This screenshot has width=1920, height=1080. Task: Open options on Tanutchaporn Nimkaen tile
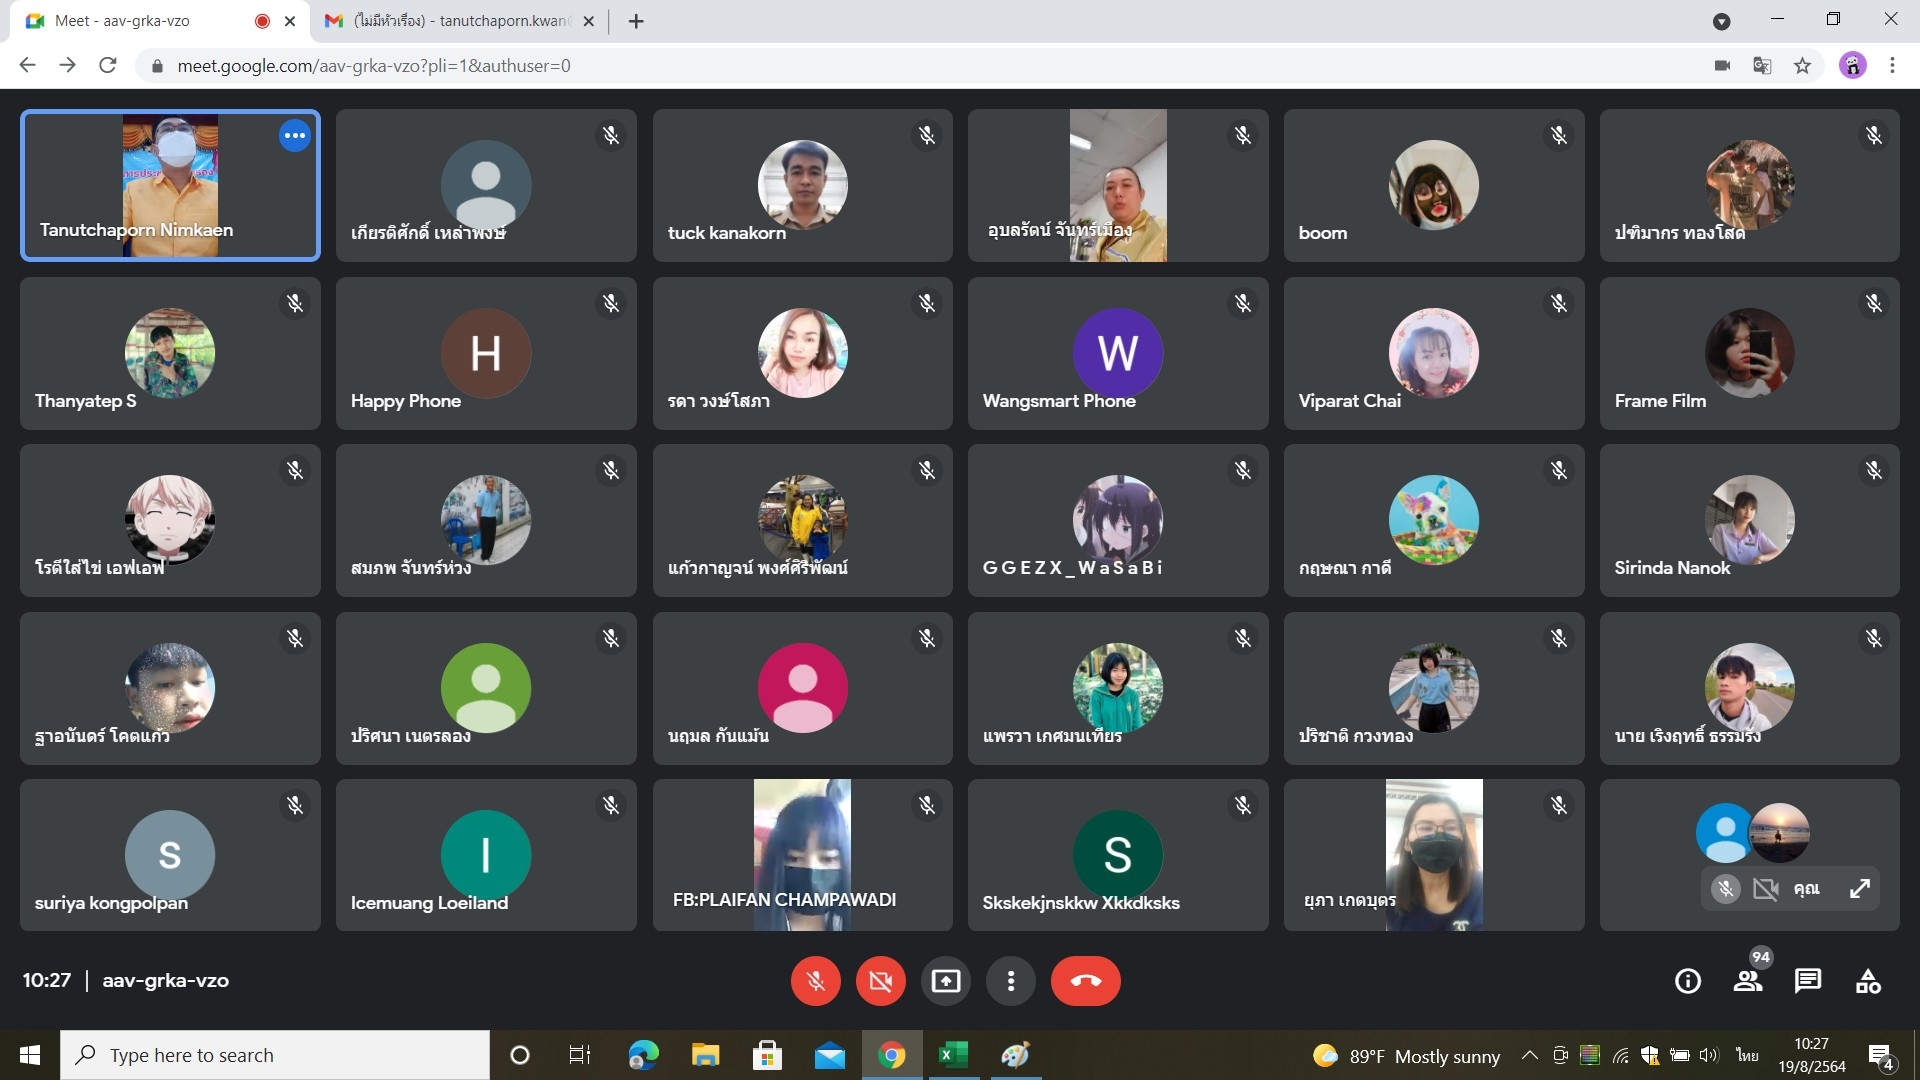pos(294,135)
